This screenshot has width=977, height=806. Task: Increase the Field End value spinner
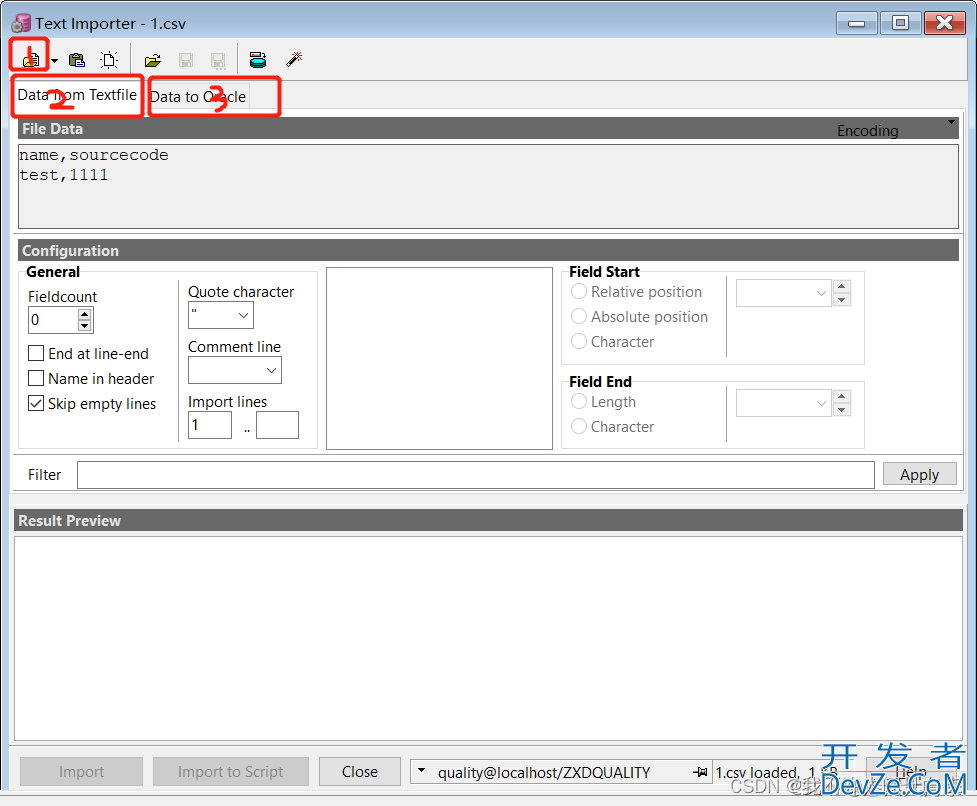pyautogui.click(x=842, y=396)
